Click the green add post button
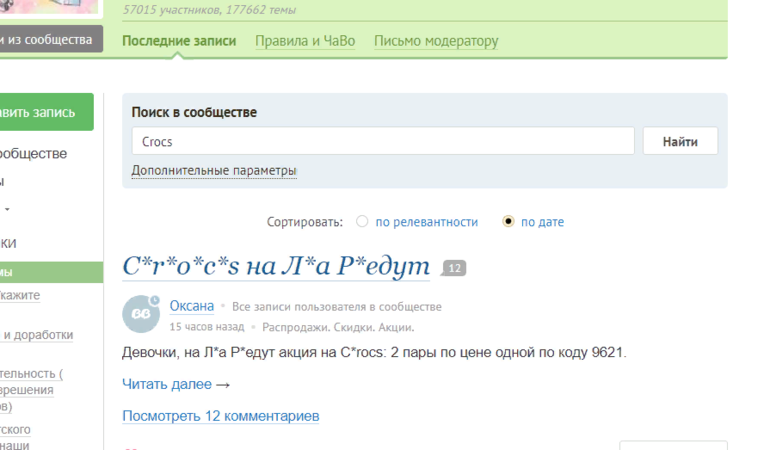This screenshot has width=770, height=450. click(x=46, y=112)
